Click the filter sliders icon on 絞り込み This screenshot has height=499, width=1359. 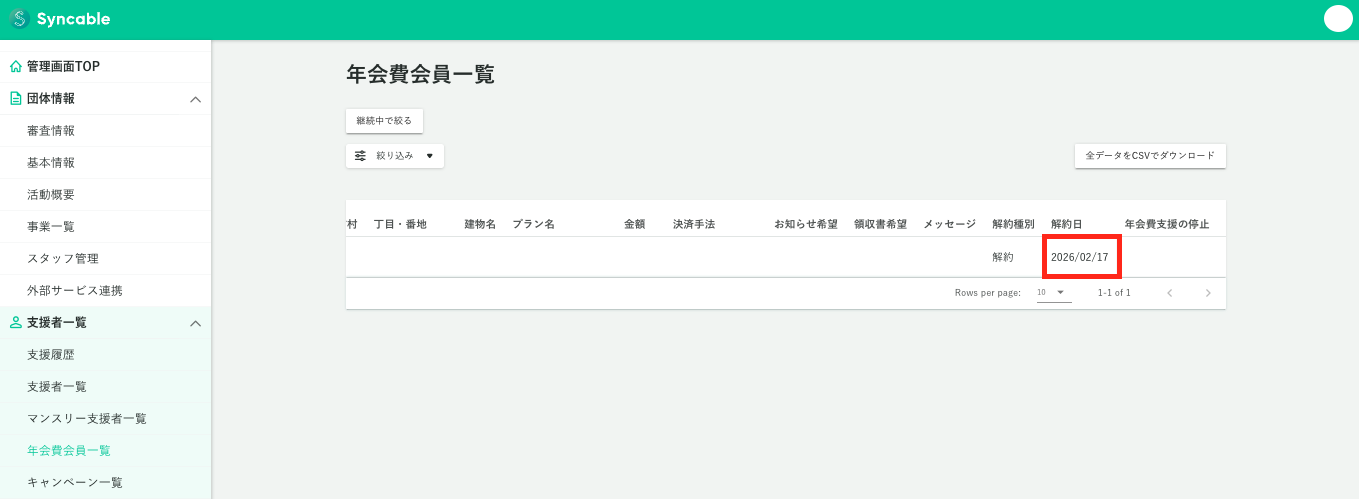pos(361,156)
